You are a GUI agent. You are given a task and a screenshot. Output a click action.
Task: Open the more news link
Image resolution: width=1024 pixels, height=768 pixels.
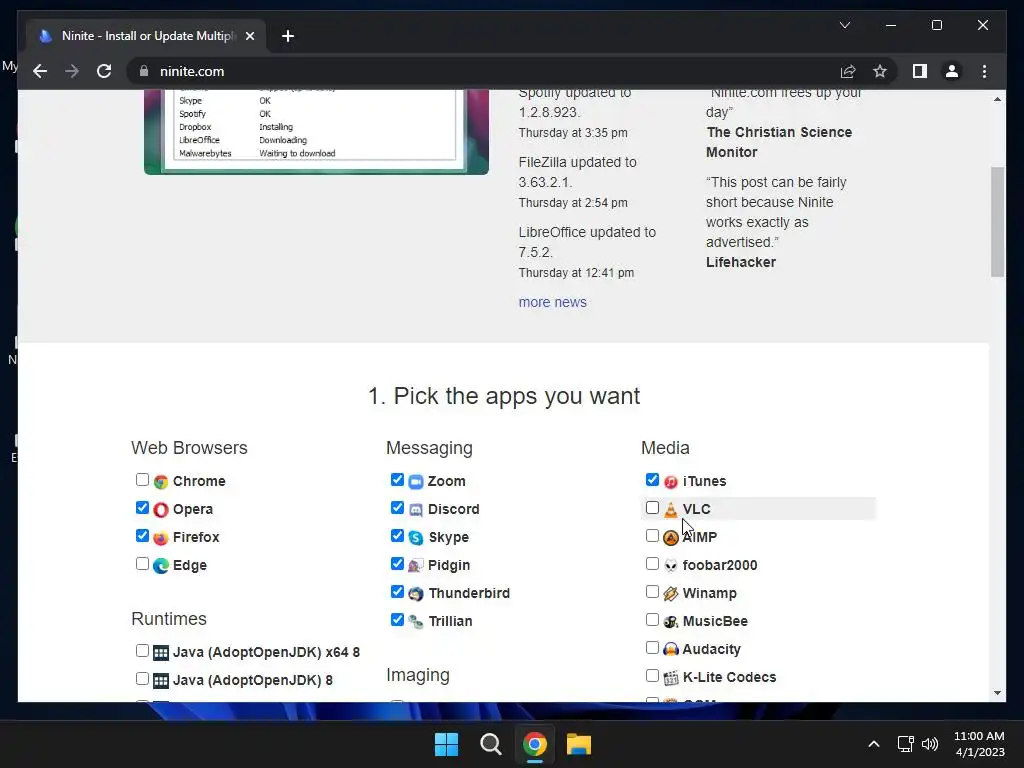point(552,302)
